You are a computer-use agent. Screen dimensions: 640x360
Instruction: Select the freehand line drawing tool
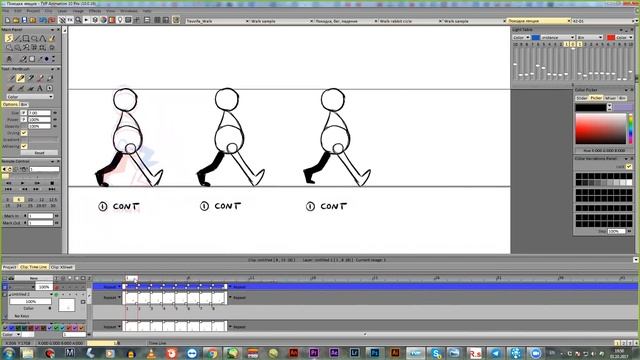coord(9,38)
